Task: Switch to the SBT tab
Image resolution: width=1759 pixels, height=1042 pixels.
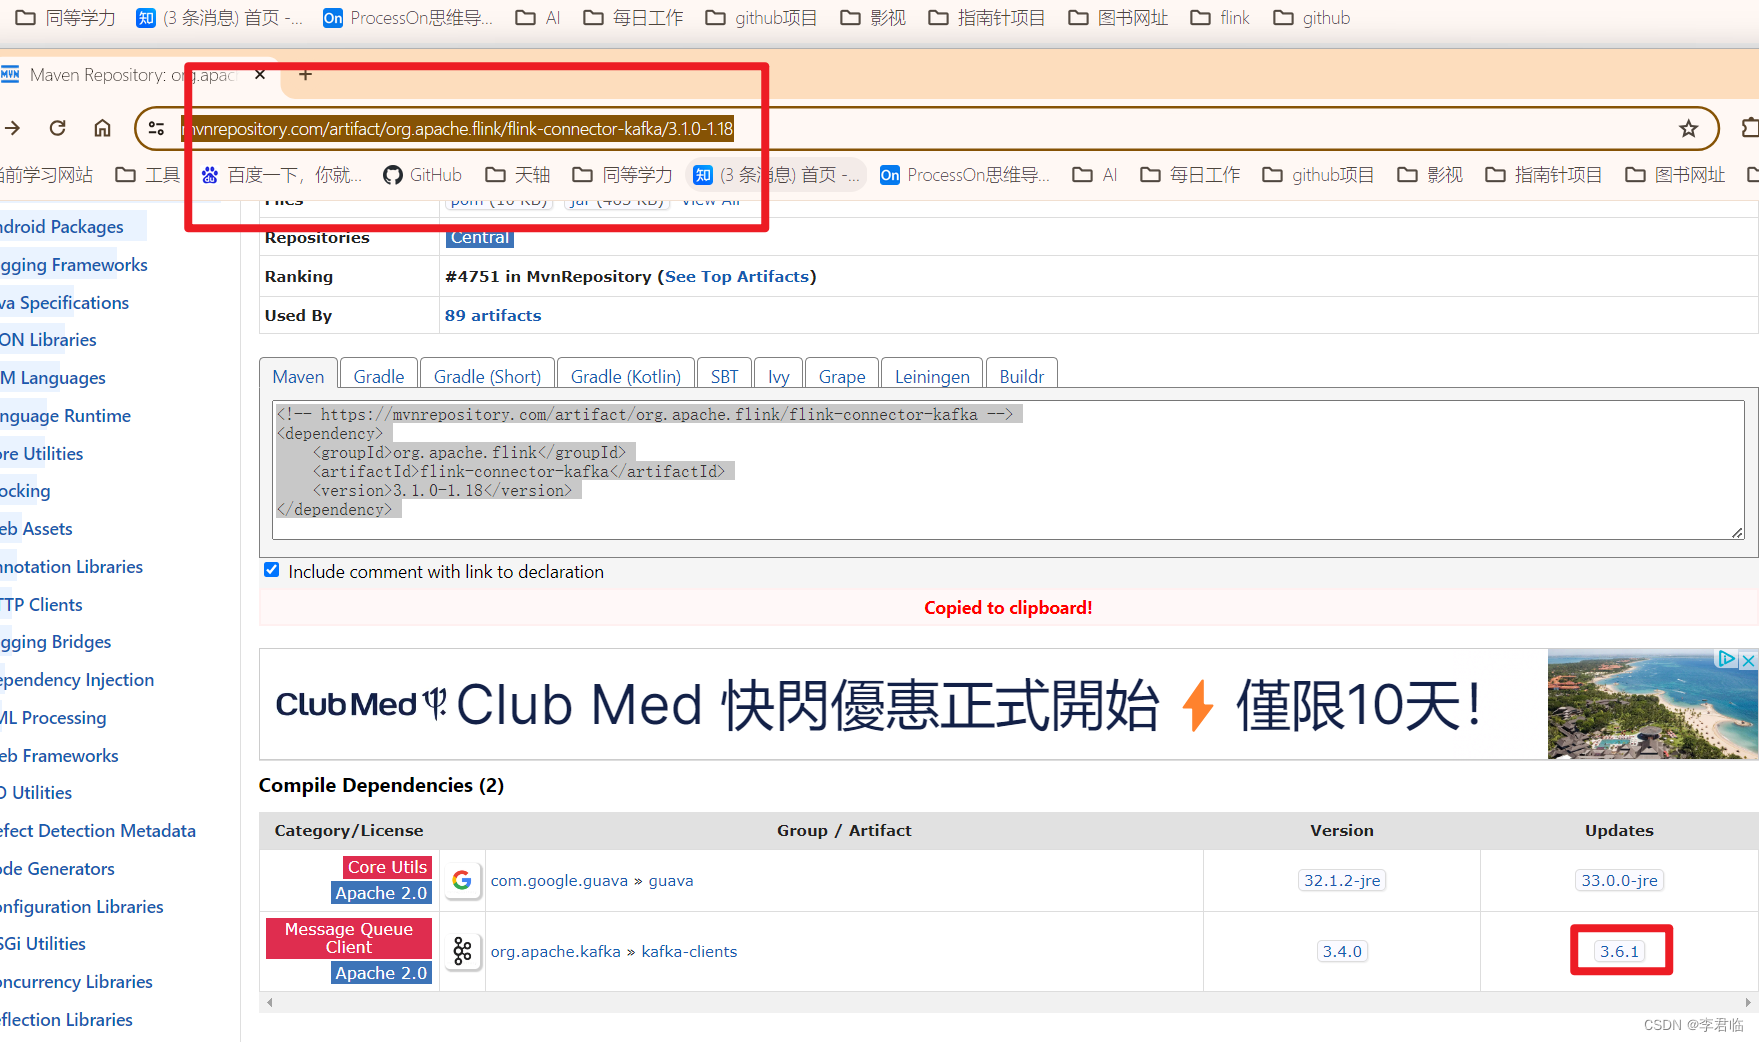Action: tap(724, 376)
